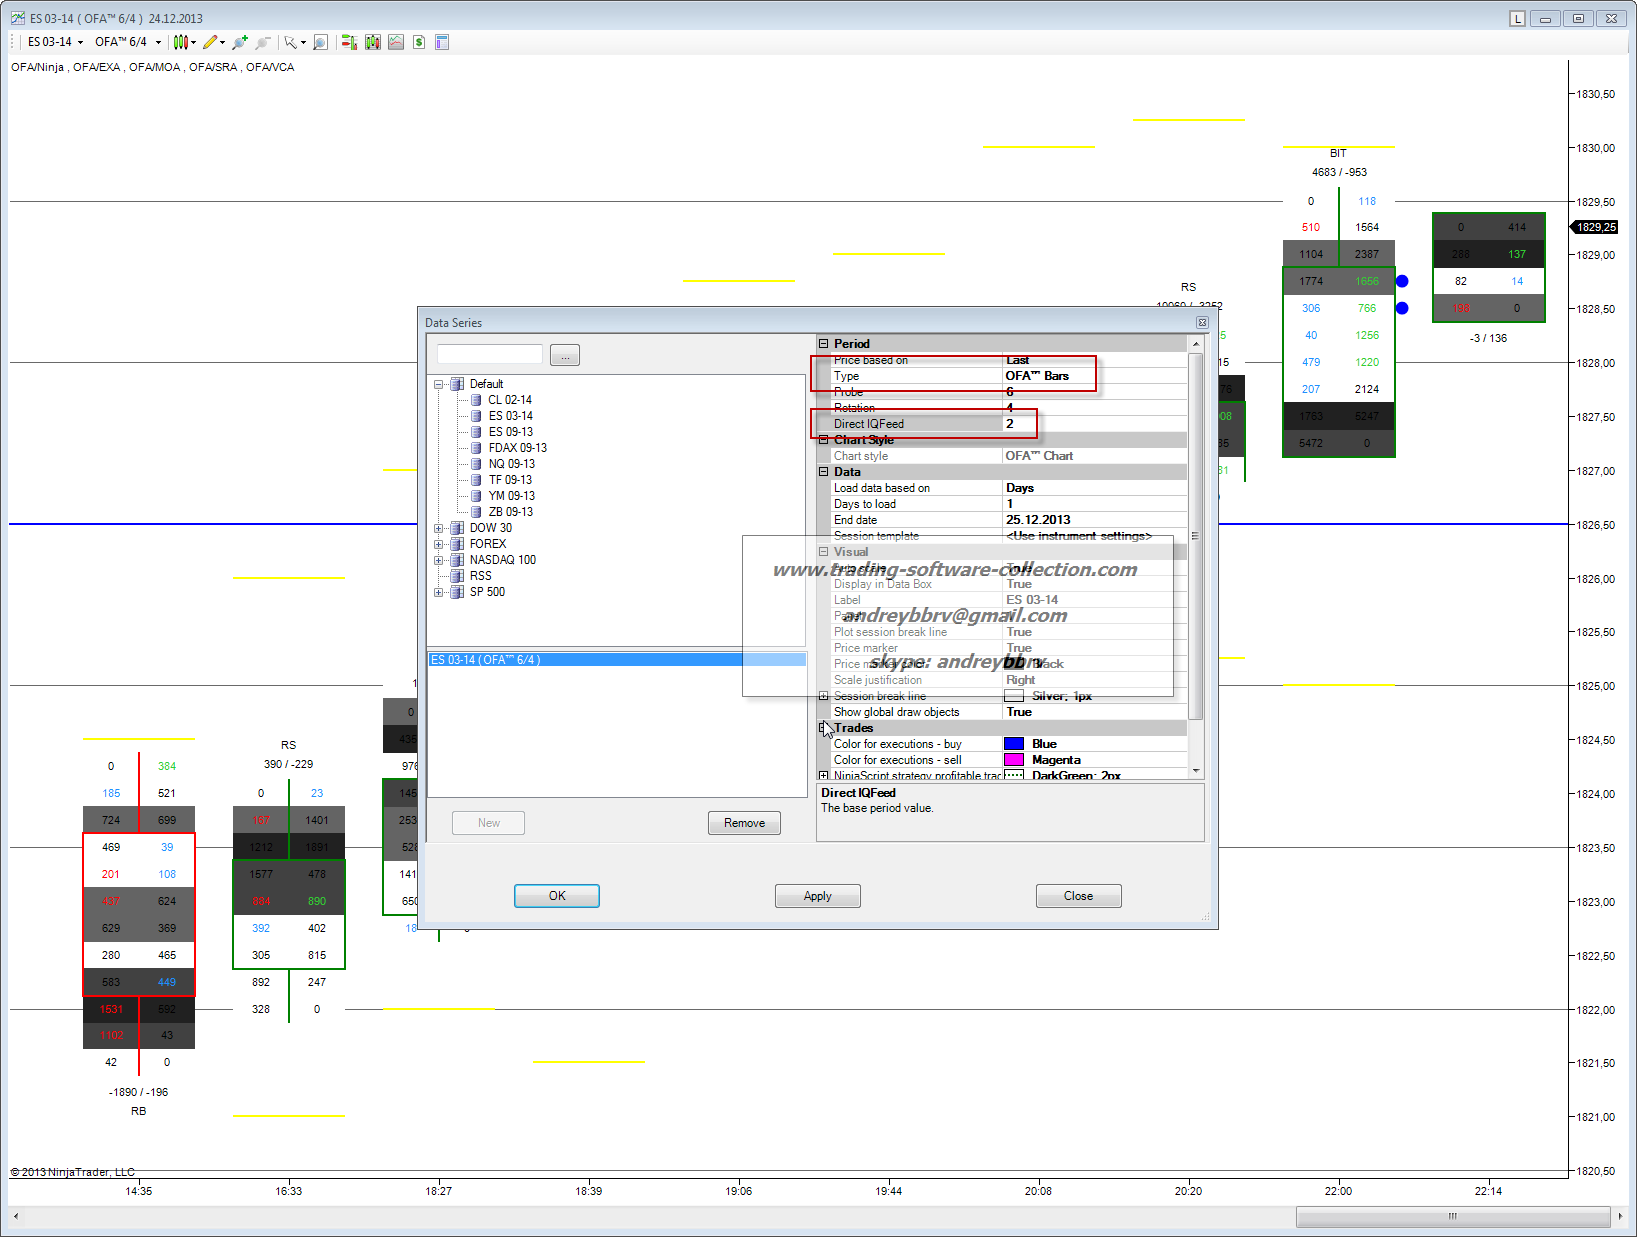1637x1237 pixels.
Task: Expand the NASDAQ 100 instrument list
Action: click(x=438, y=560)
